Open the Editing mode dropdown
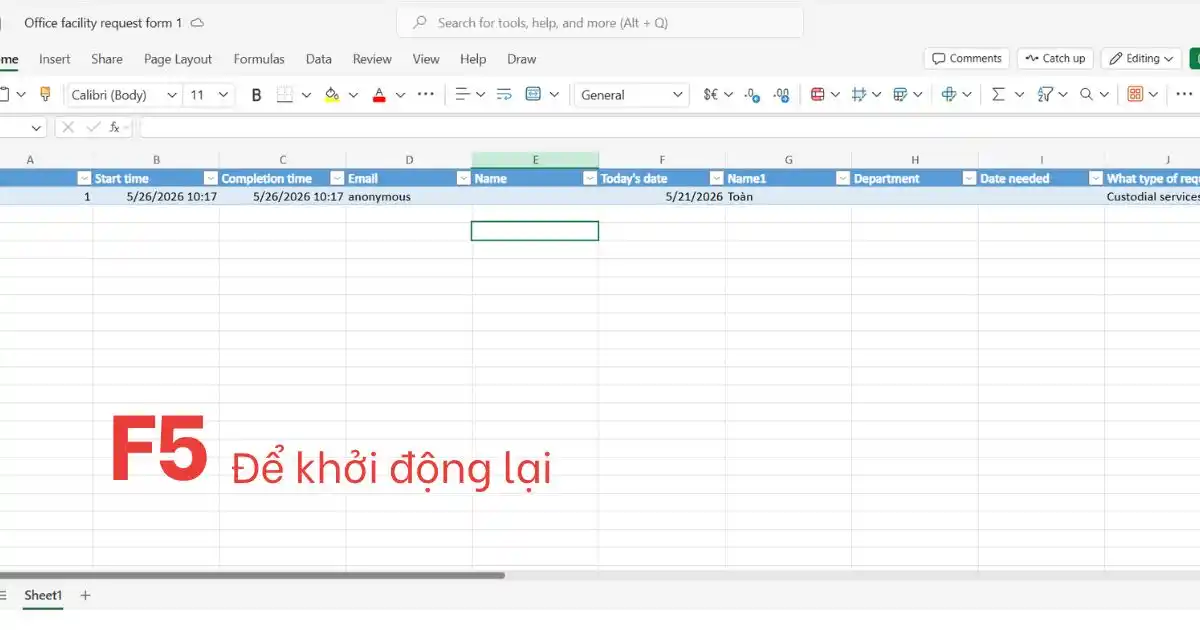 [x=1142, y=58]
